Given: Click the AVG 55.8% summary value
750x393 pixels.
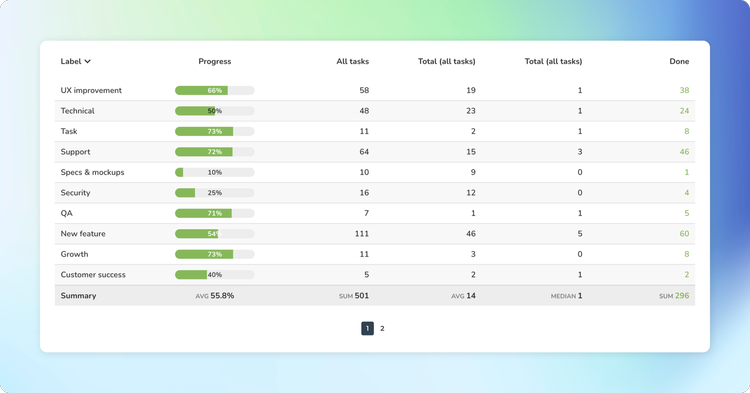Looking at the screenshot, I should tap(215, 295).
